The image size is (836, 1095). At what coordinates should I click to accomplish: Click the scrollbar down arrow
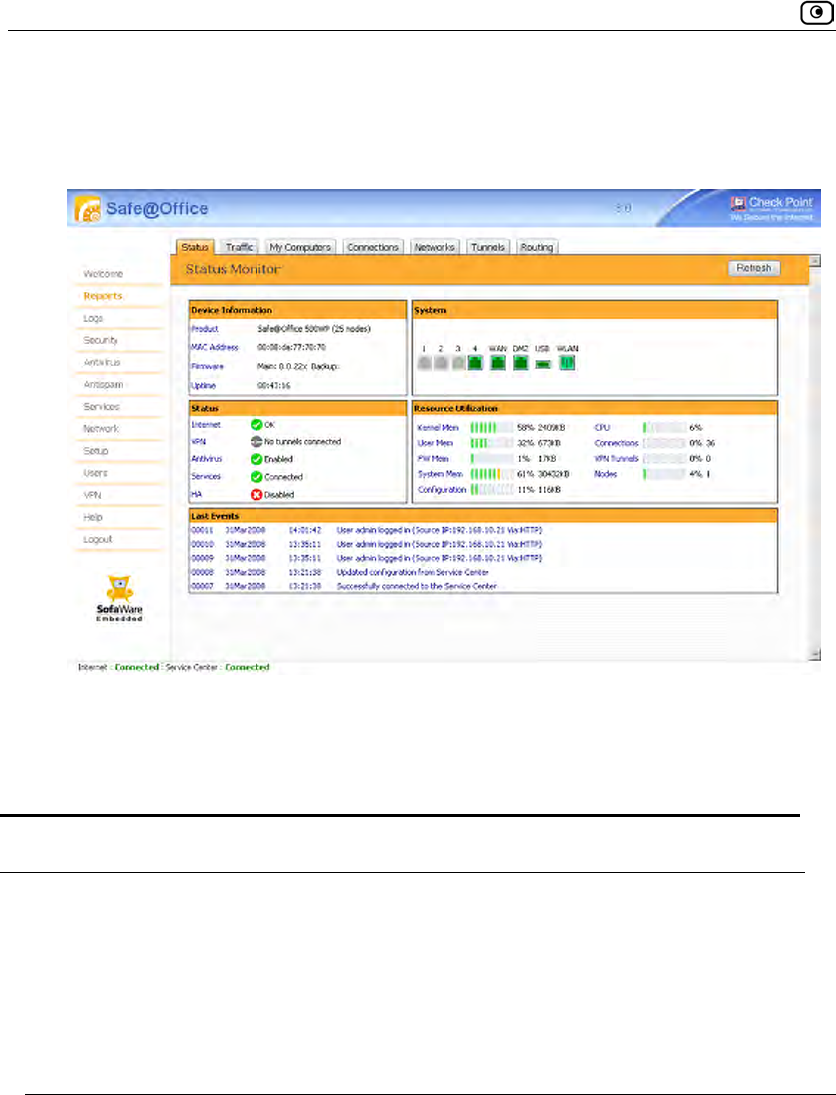pyautogui.click(x=814, y=654)
